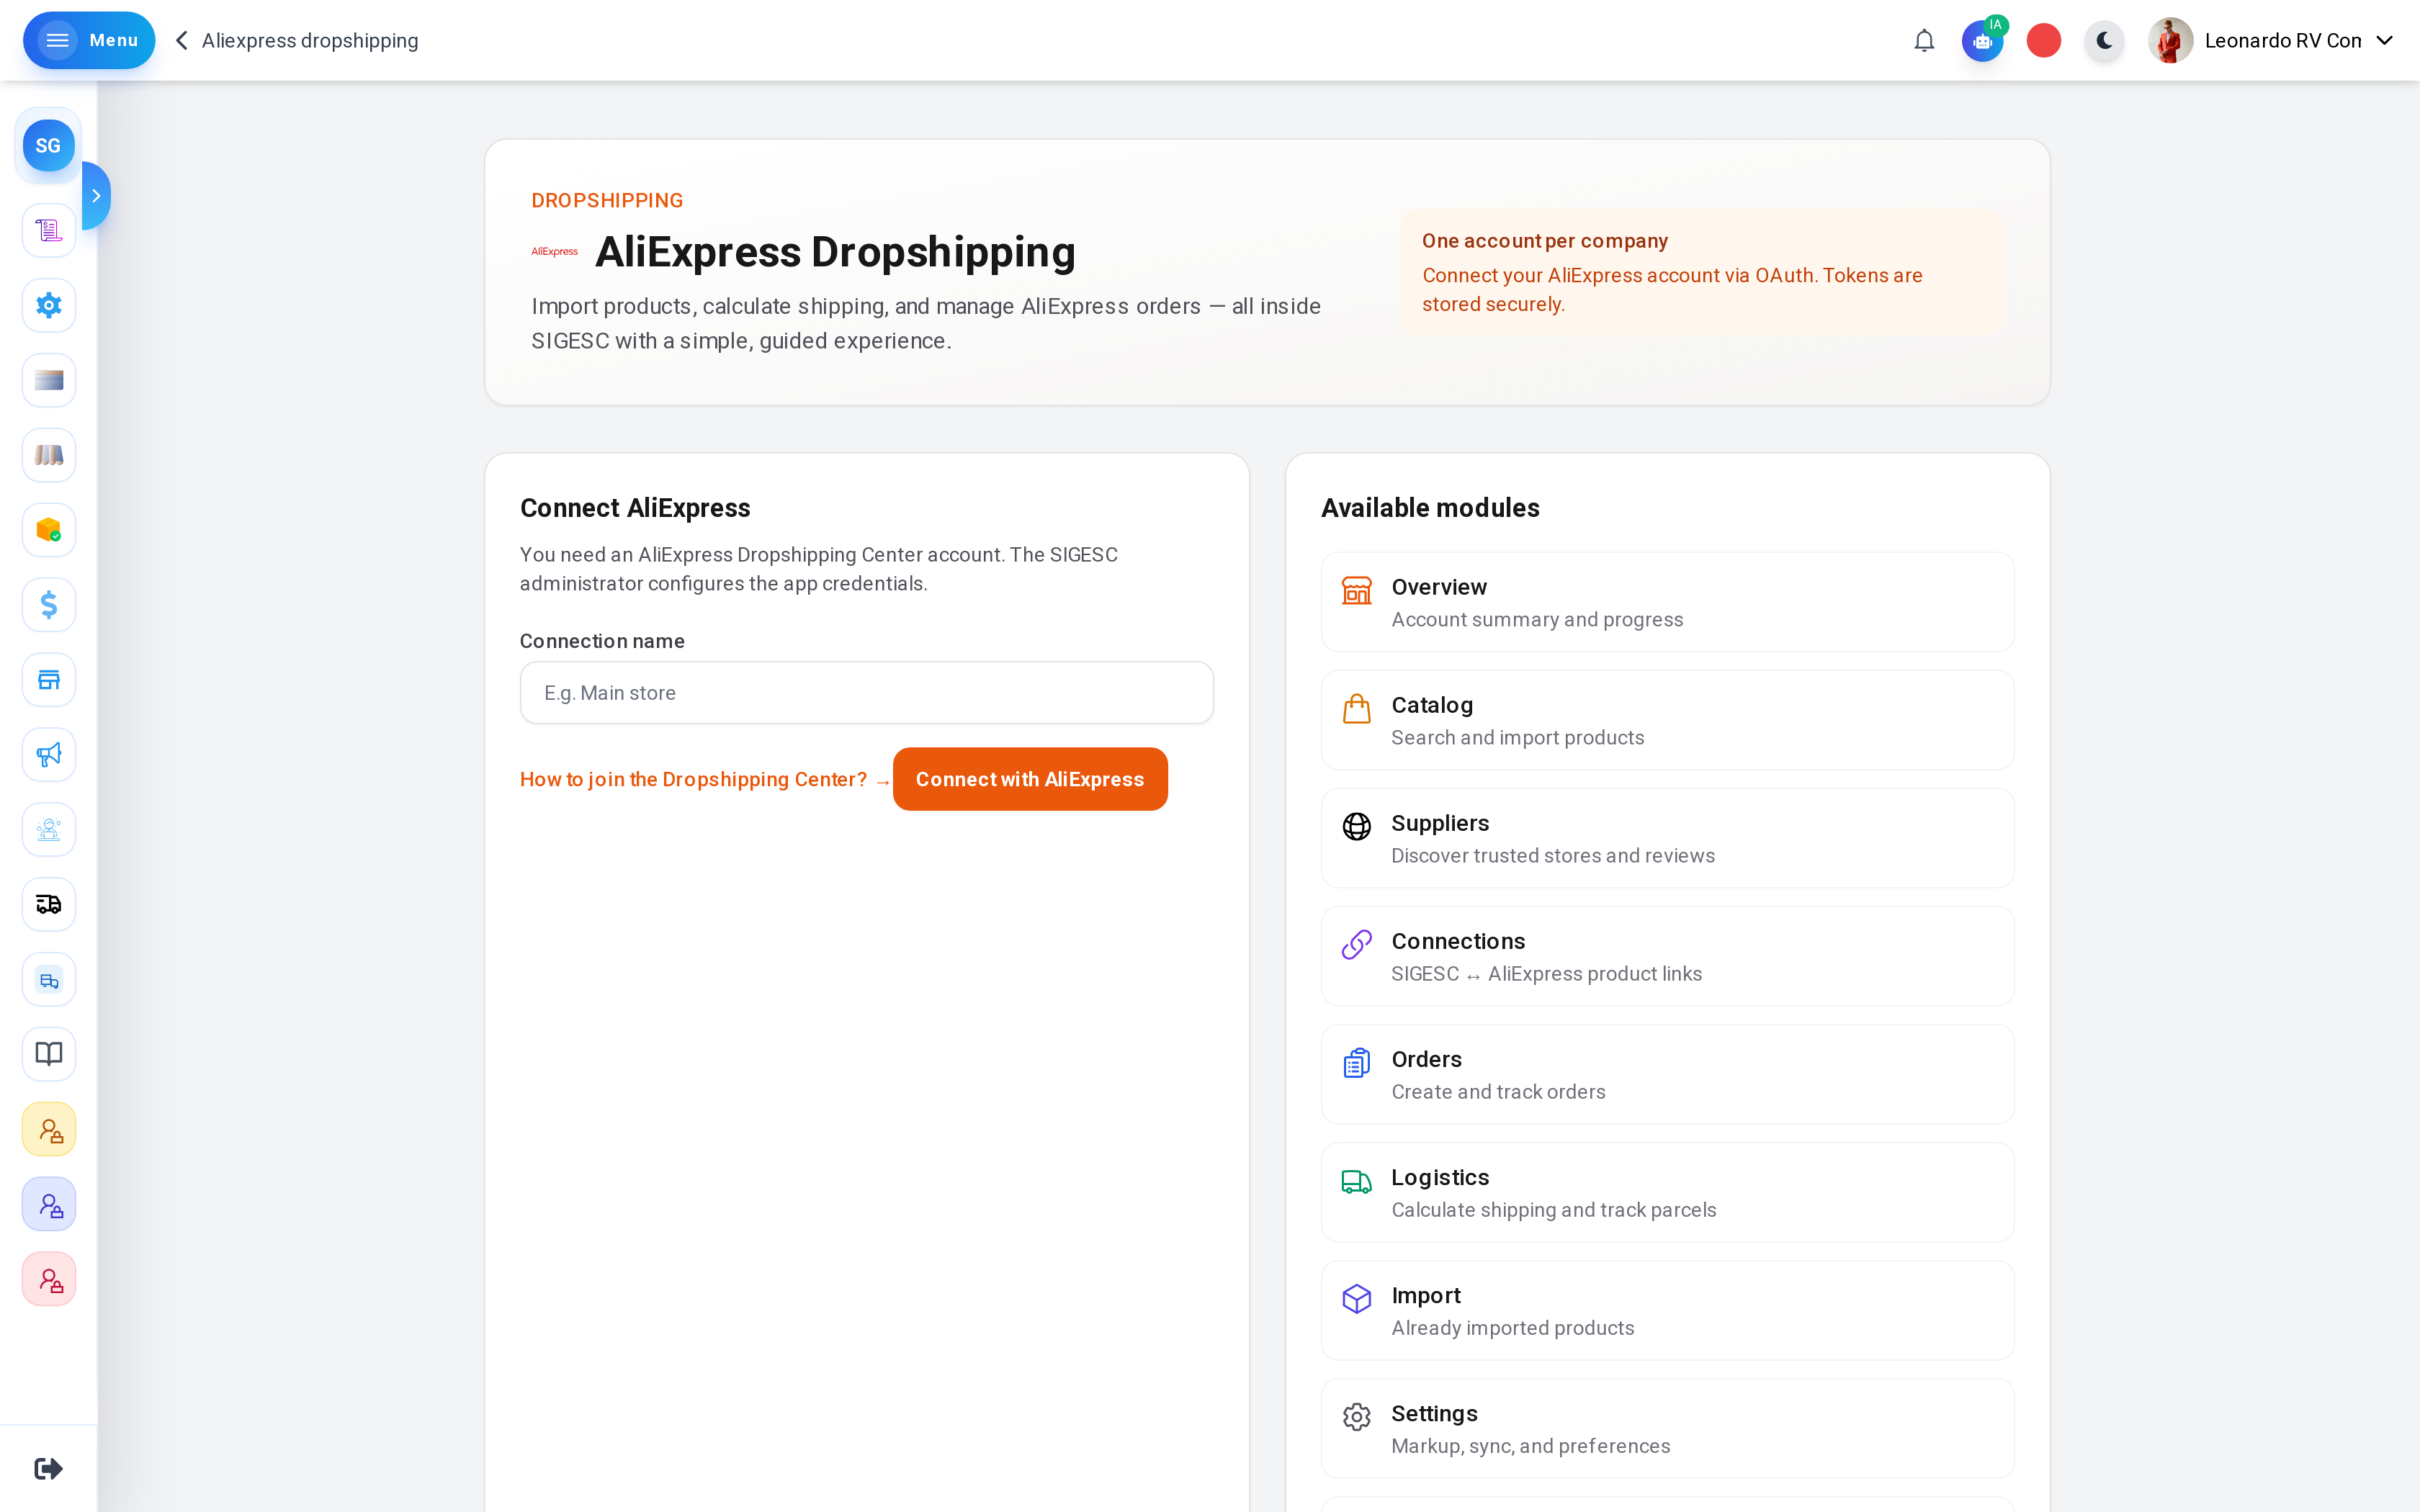The image size is (2420, 1512).
Task: Open the blue gear sidebar icon
Action: pyautogui.click(x=49, y=305)
